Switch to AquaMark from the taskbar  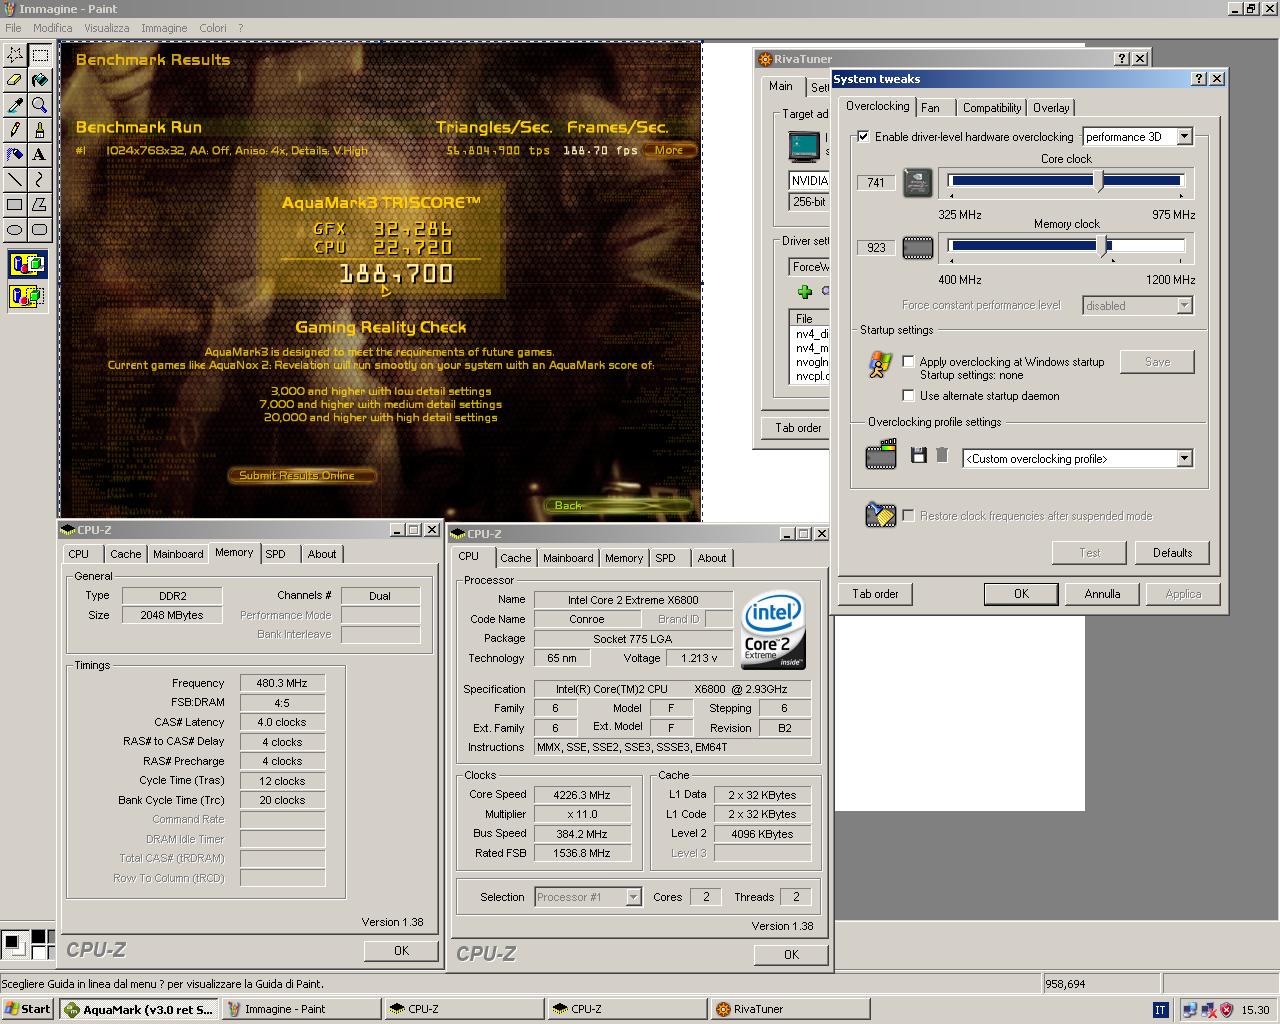(x=139, y=1009)
